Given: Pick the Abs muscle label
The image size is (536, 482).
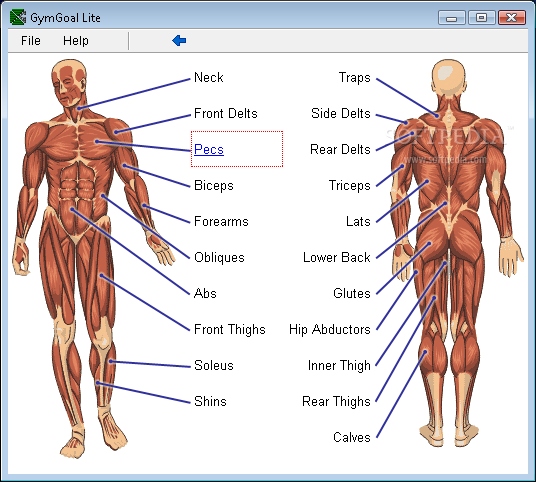Looking at the screenshot, I should 205,293.
